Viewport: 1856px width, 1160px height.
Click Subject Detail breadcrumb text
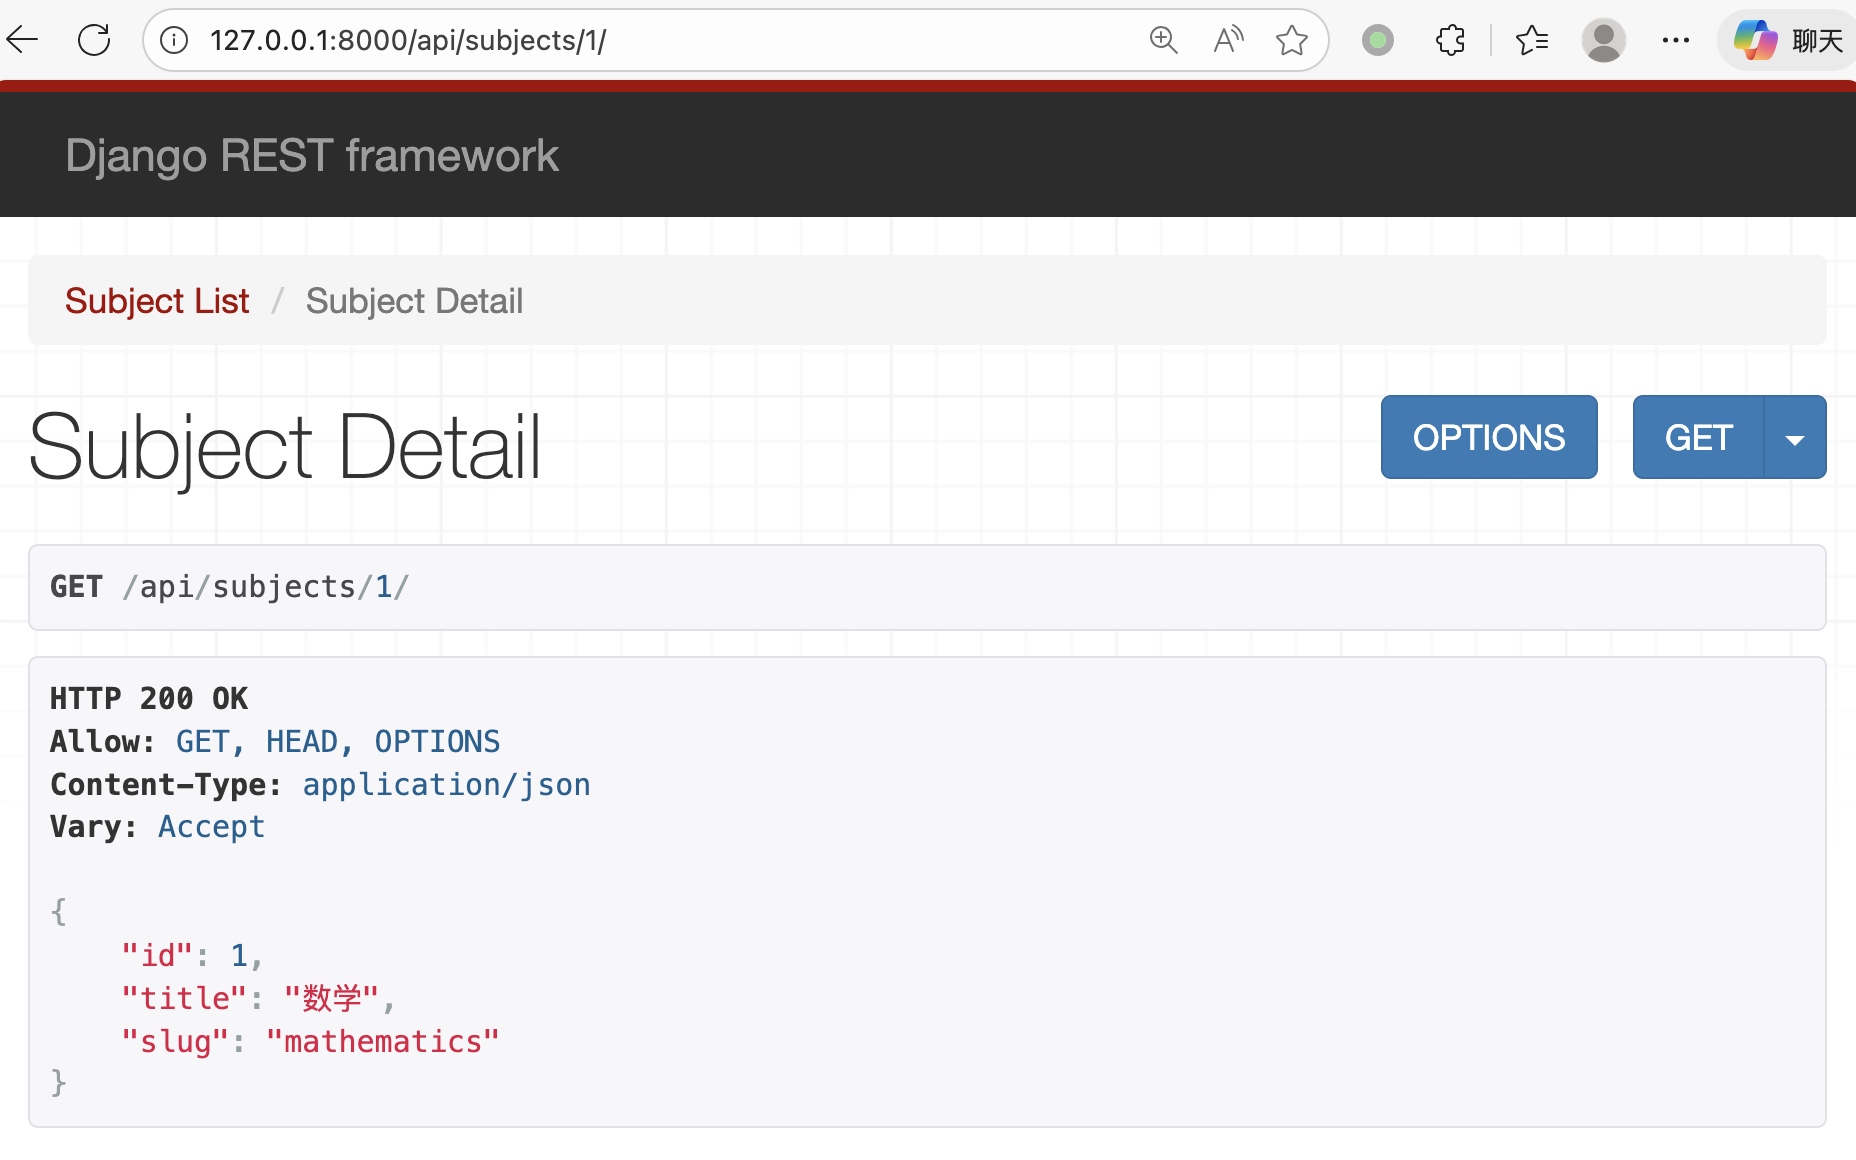pos(414,300)
